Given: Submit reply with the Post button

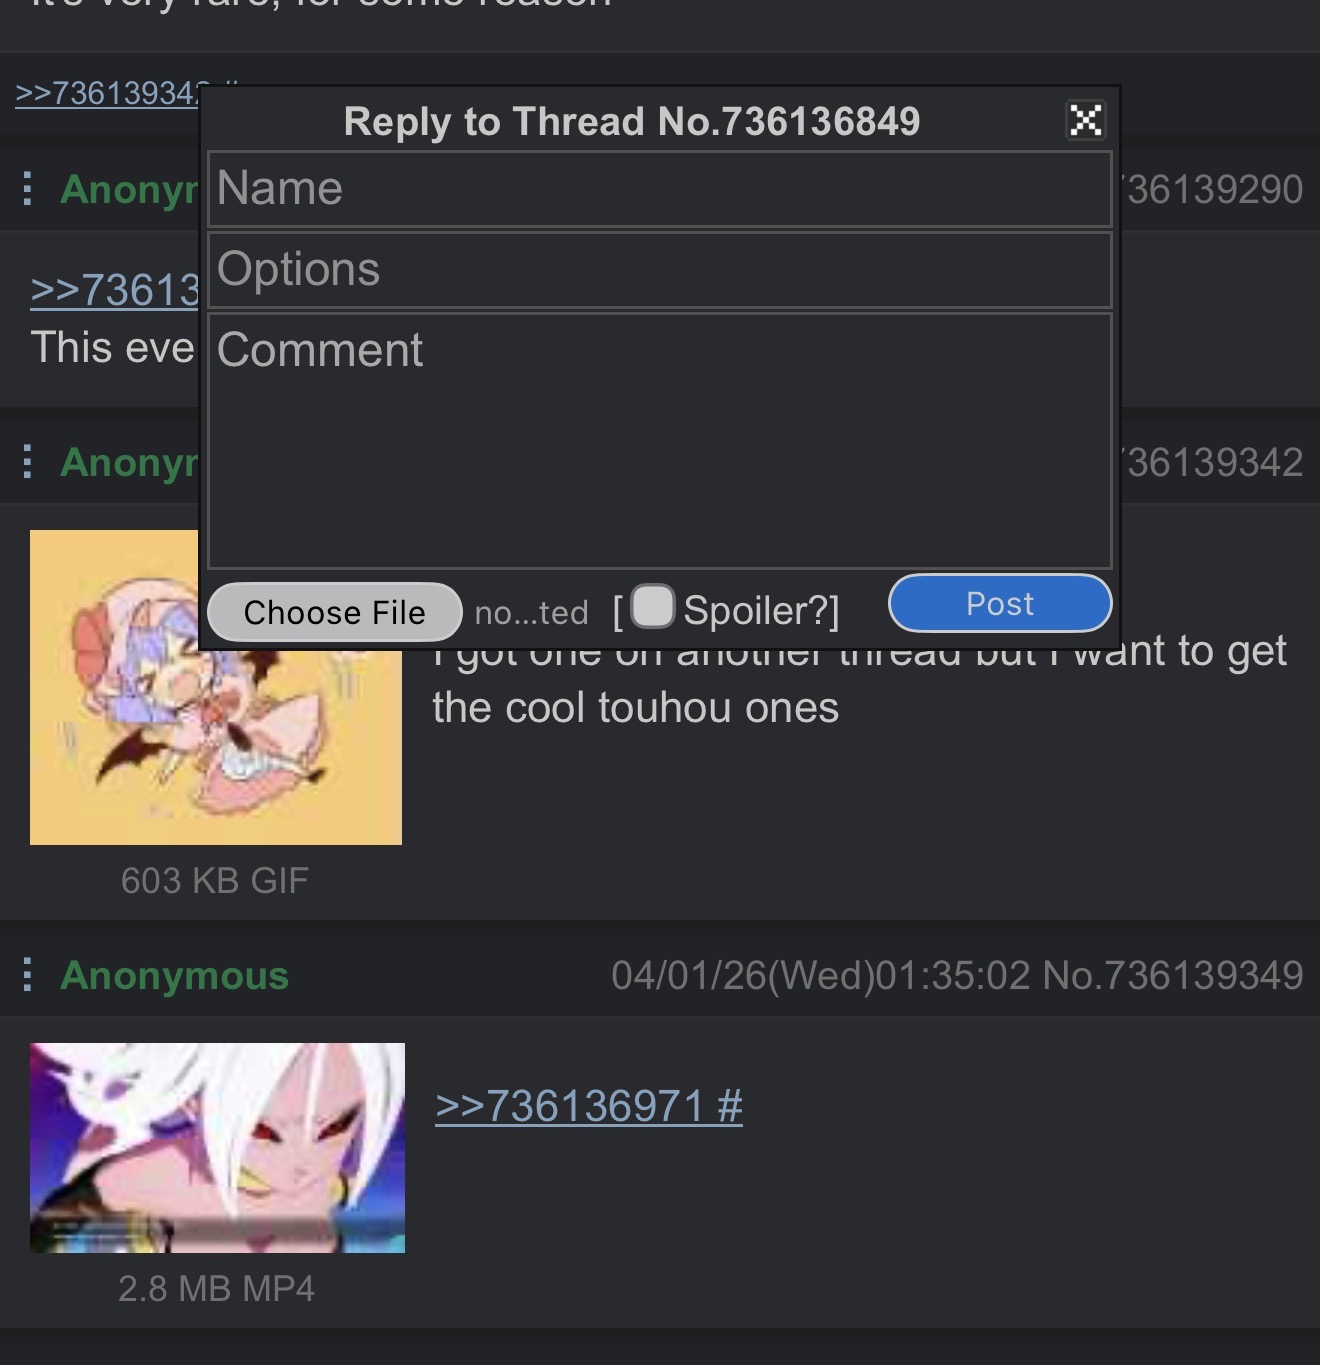Looking at the screenshot, I should point(1000,603).
